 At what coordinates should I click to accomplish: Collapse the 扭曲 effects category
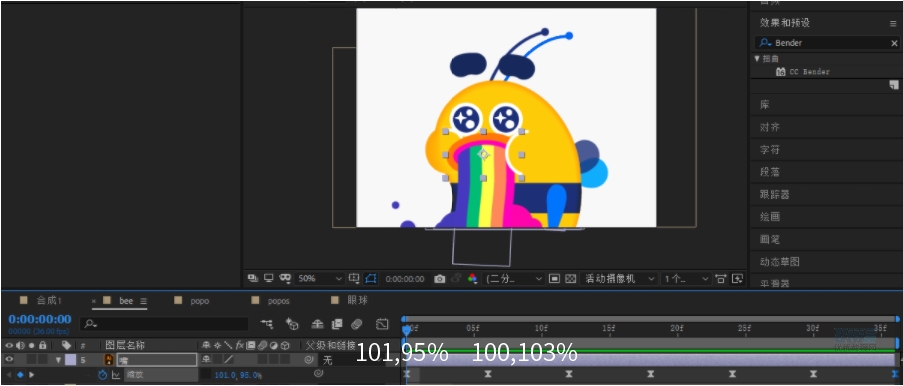coord(757,58)
